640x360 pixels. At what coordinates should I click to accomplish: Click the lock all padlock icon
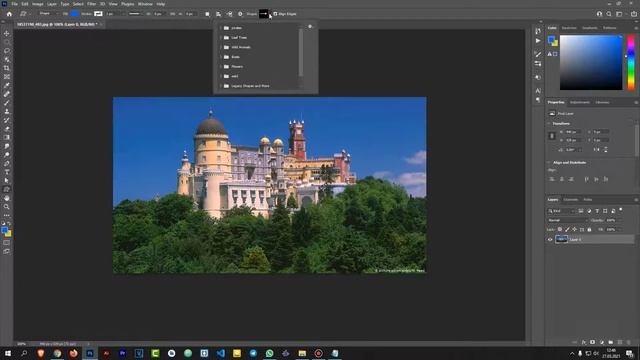pyautogui.click(x=589, y=229)
